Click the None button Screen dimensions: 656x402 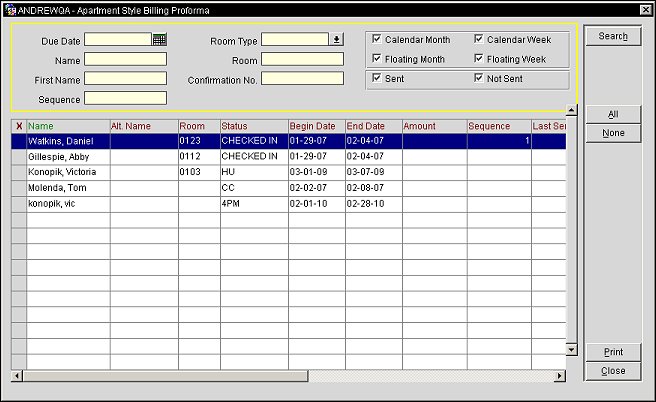click(613, 134)
